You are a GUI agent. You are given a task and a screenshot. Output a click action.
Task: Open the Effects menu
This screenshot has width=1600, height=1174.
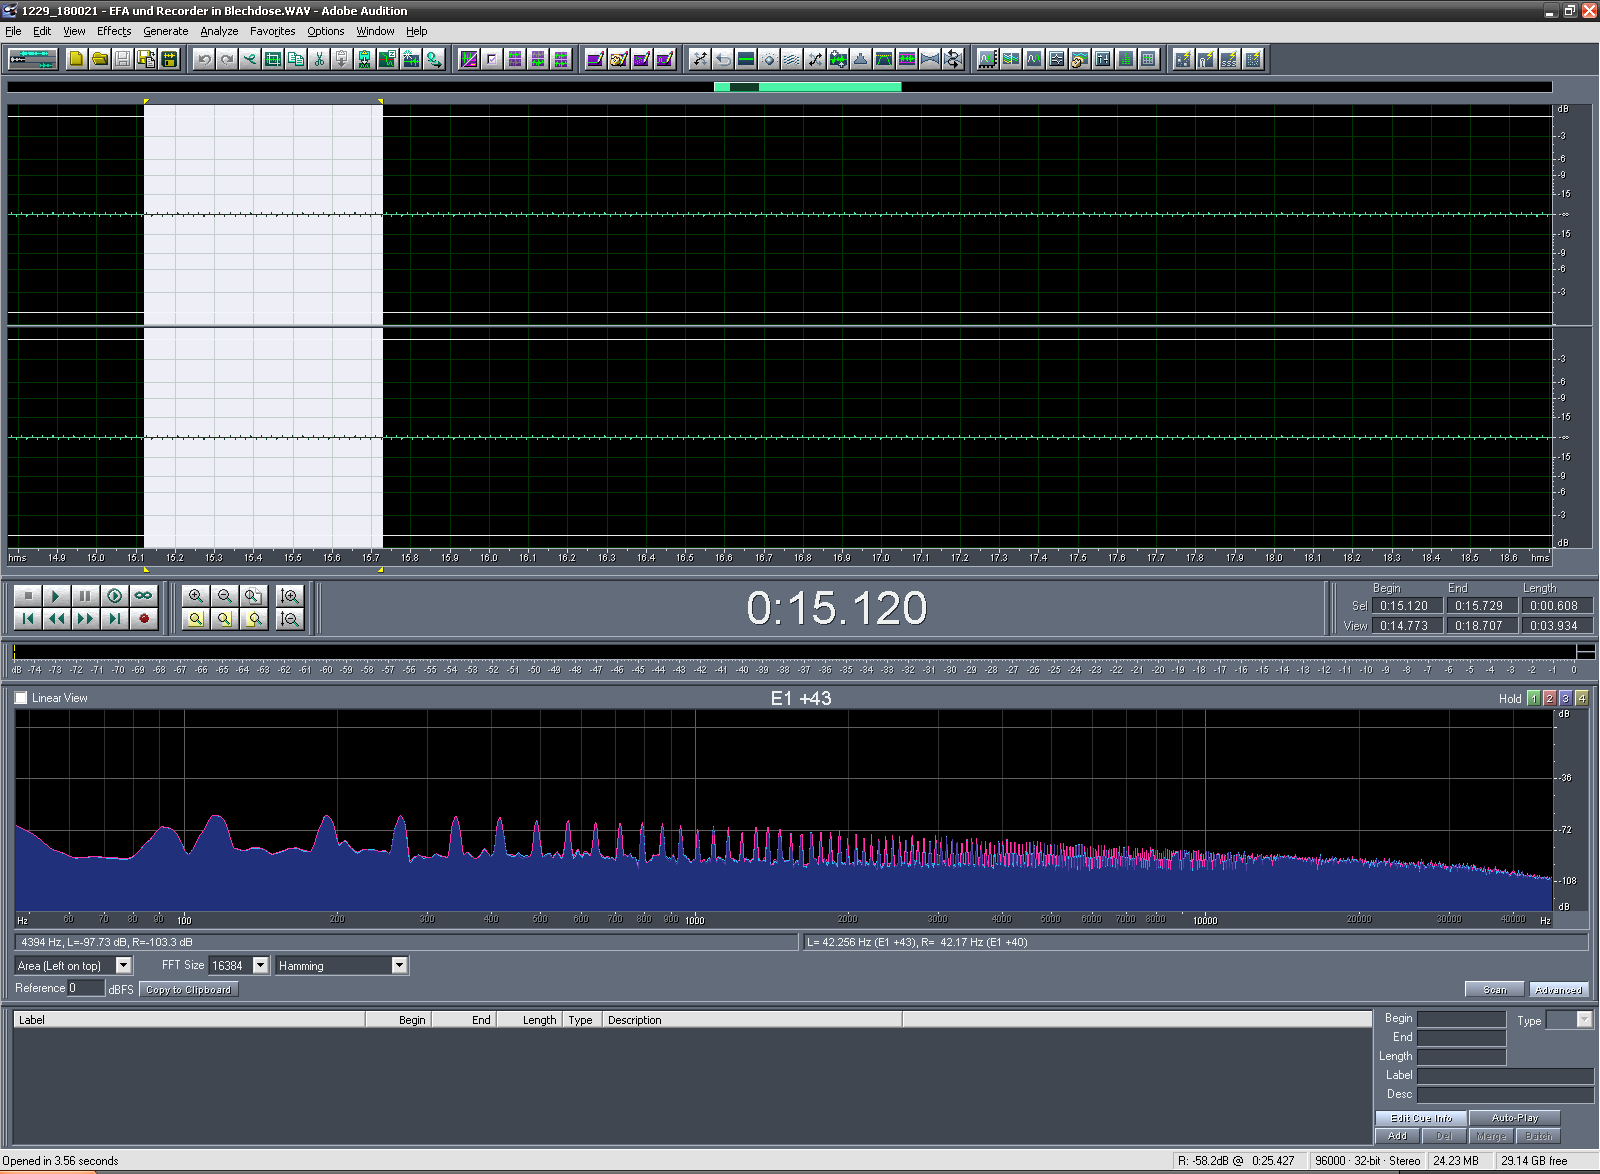click(114, 31)
